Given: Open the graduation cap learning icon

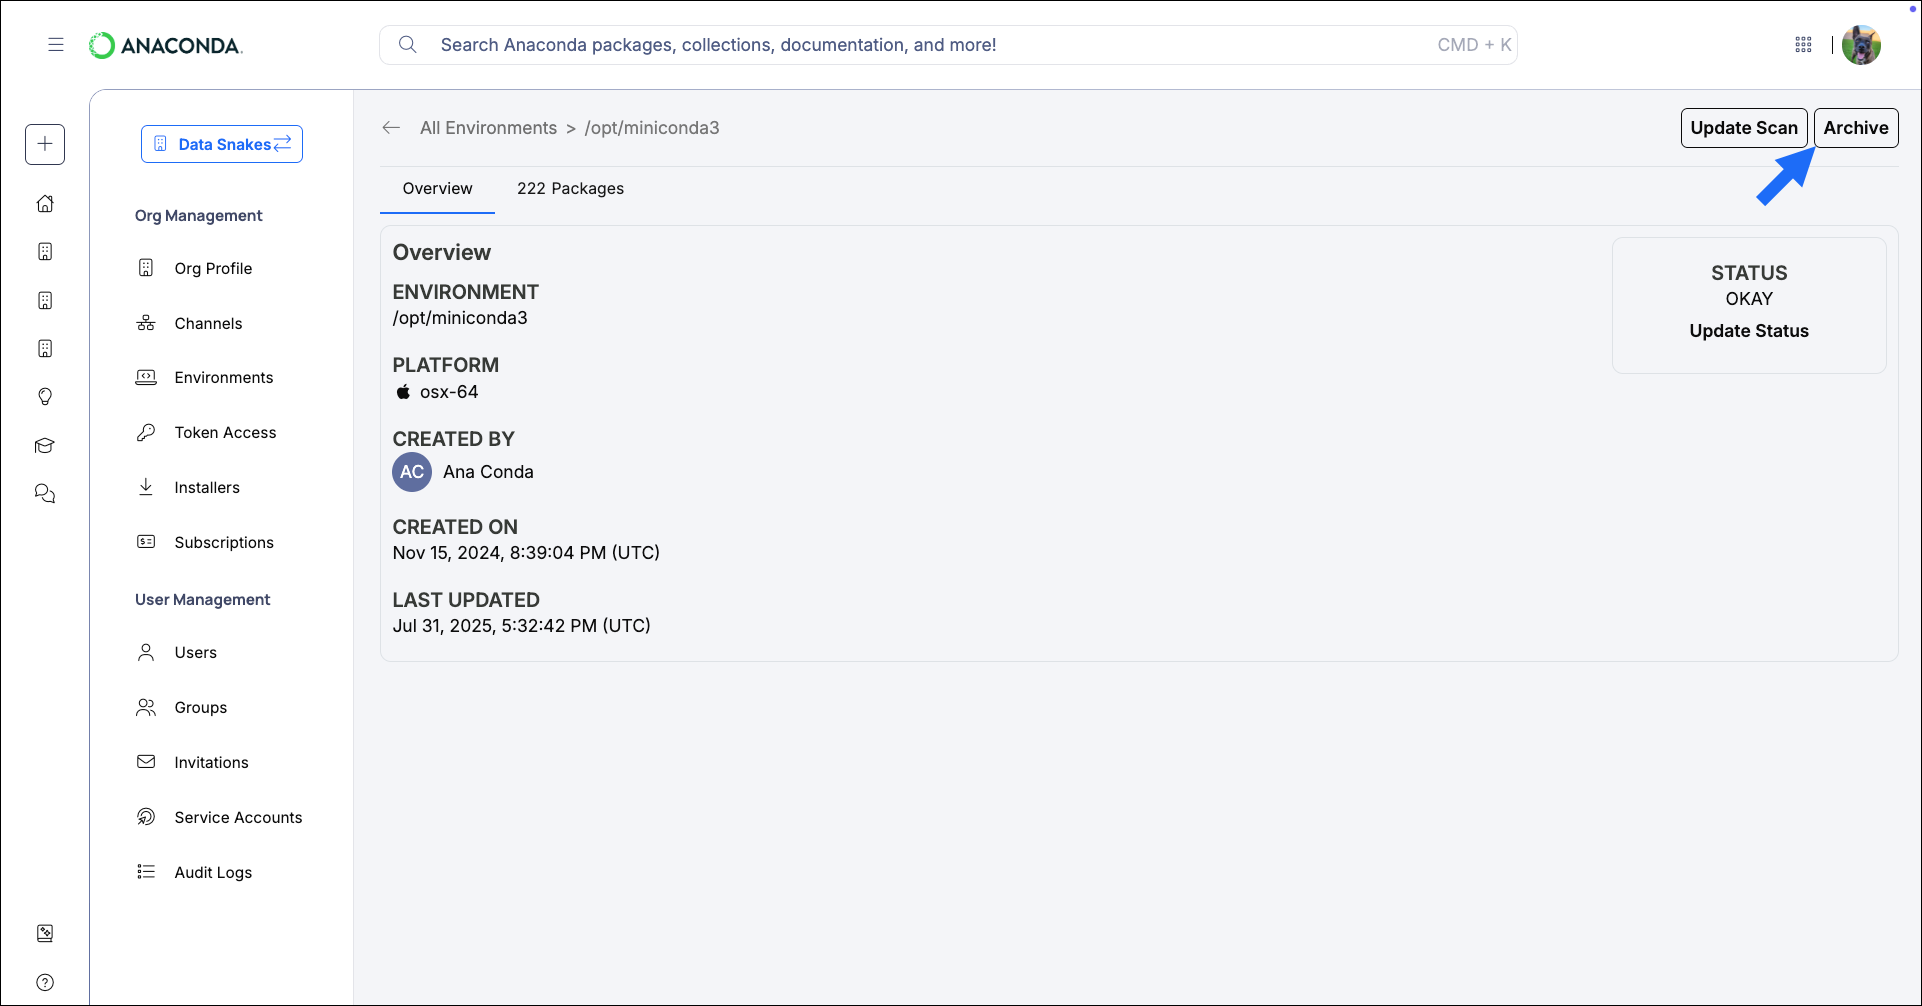Looking at the screenshot, I should tap(45, 445).
